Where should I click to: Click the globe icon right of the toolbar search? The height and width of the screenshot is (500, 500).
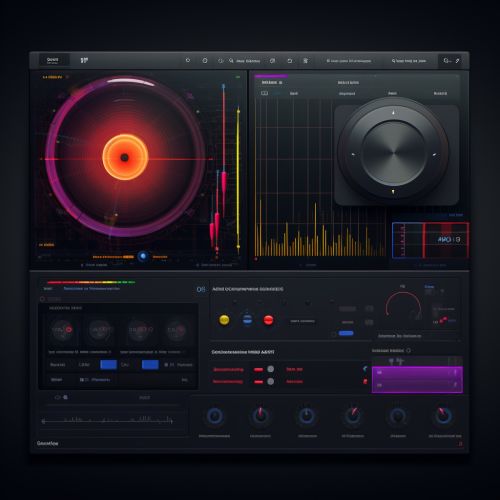(x=272, y=61)
